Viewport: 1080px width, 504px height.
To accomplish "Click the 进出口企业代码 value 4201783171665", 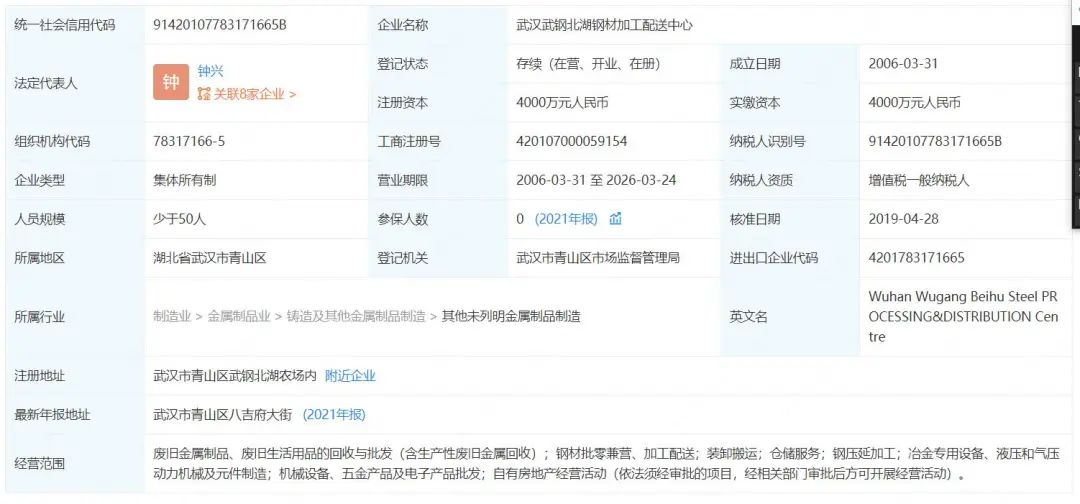I will click(917, 258).
